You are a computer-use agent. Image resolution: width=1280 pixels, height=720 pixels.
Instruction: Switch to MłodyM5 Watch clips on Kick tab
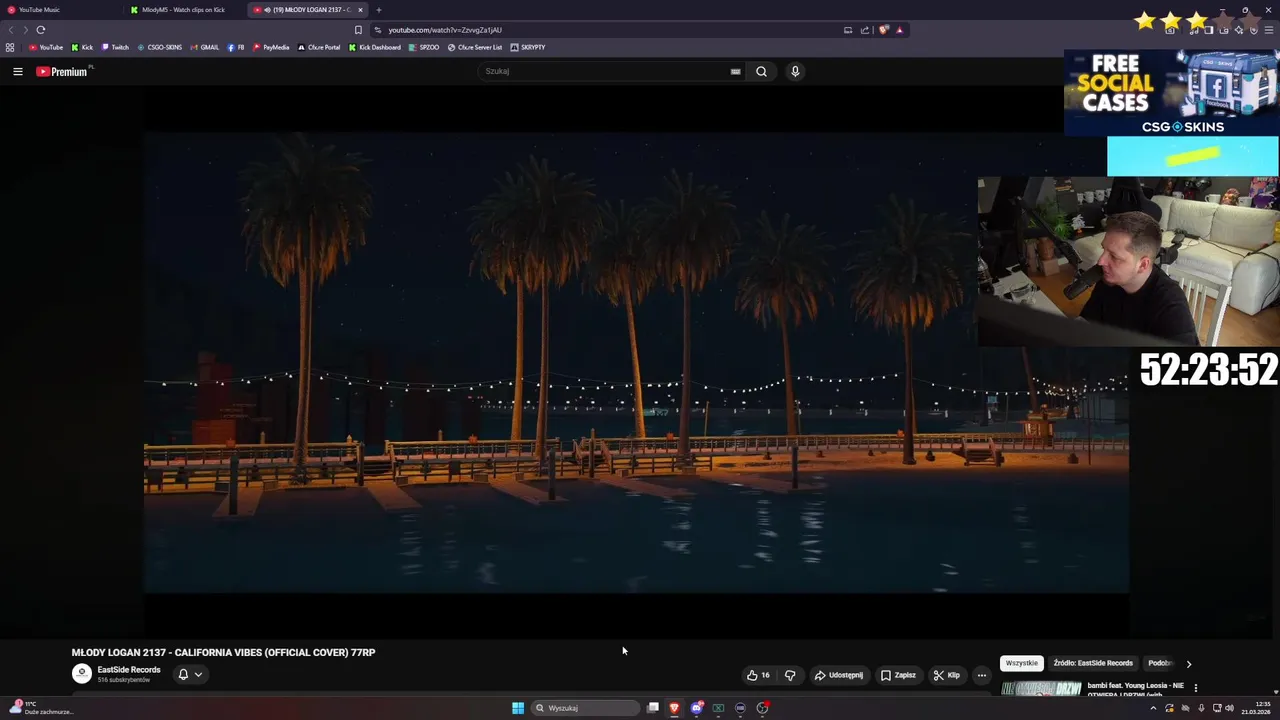tap(182, 10)
